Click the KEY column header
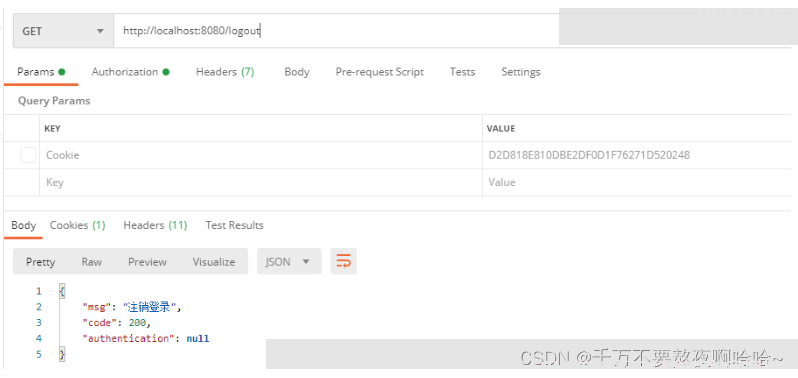The image size is (798, 378). pos(52,129)
